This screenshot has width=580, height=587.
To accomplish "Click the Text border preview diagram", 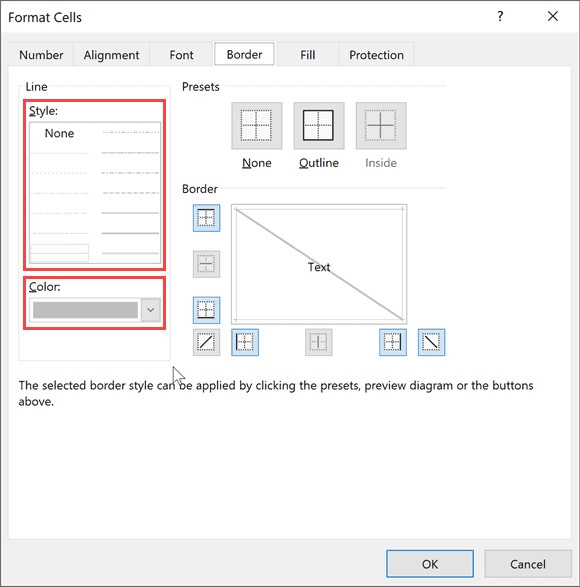I will (319, 264).
